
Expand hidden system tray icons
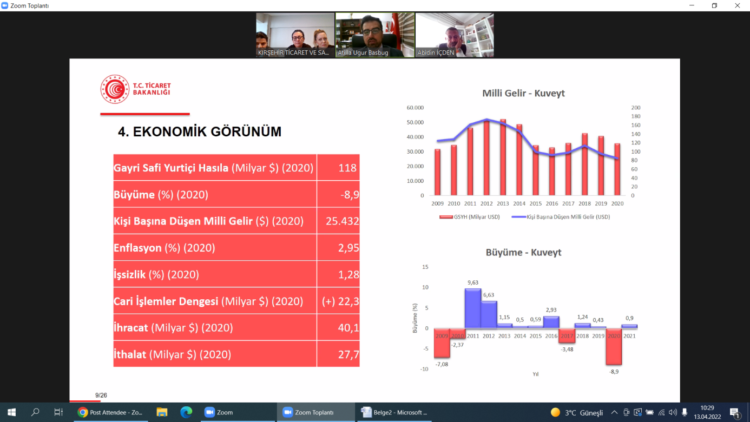(614, 412)
